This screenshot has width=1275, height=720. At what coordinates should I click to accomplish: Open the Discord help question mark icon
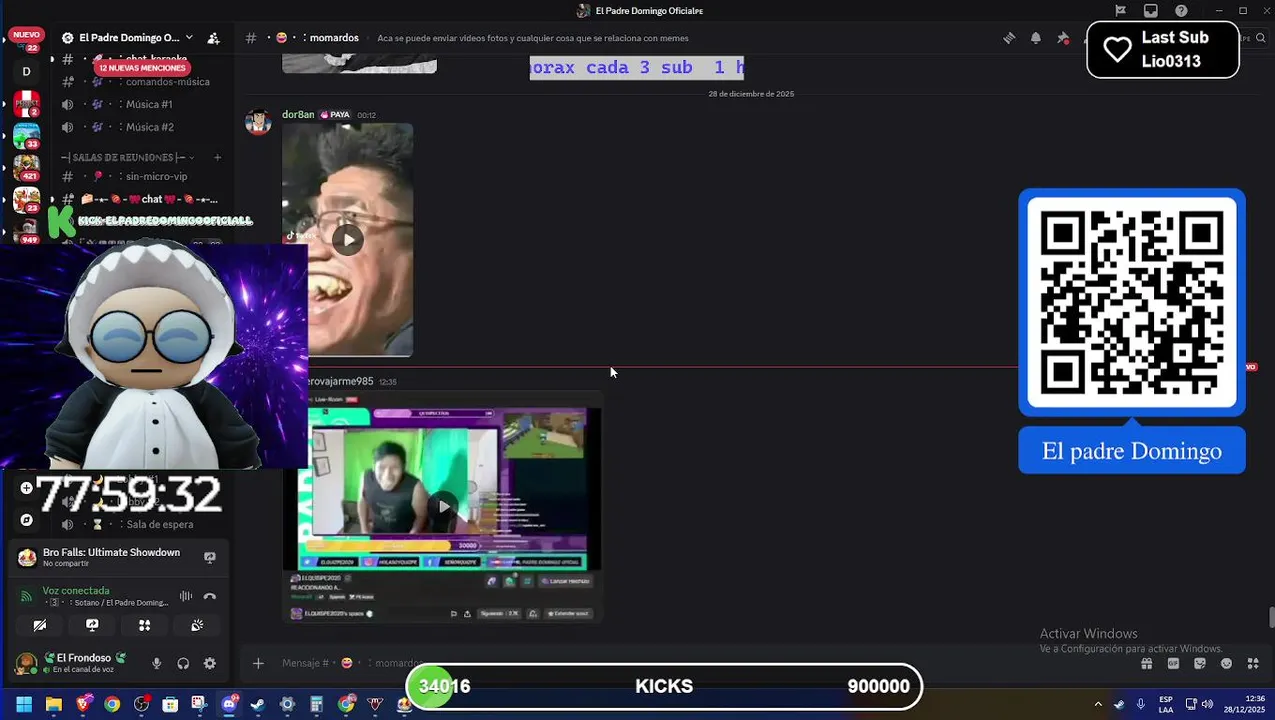[x=1181, y=11]
